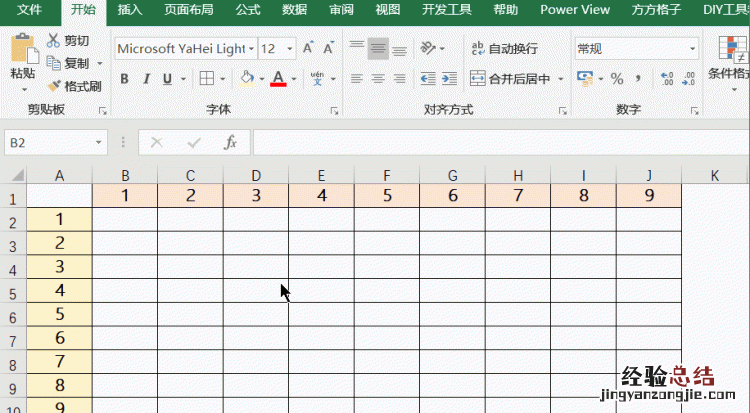750x413 pixels.
Task: Click the 自动换行 wrap text button
Action: (504, 48)
